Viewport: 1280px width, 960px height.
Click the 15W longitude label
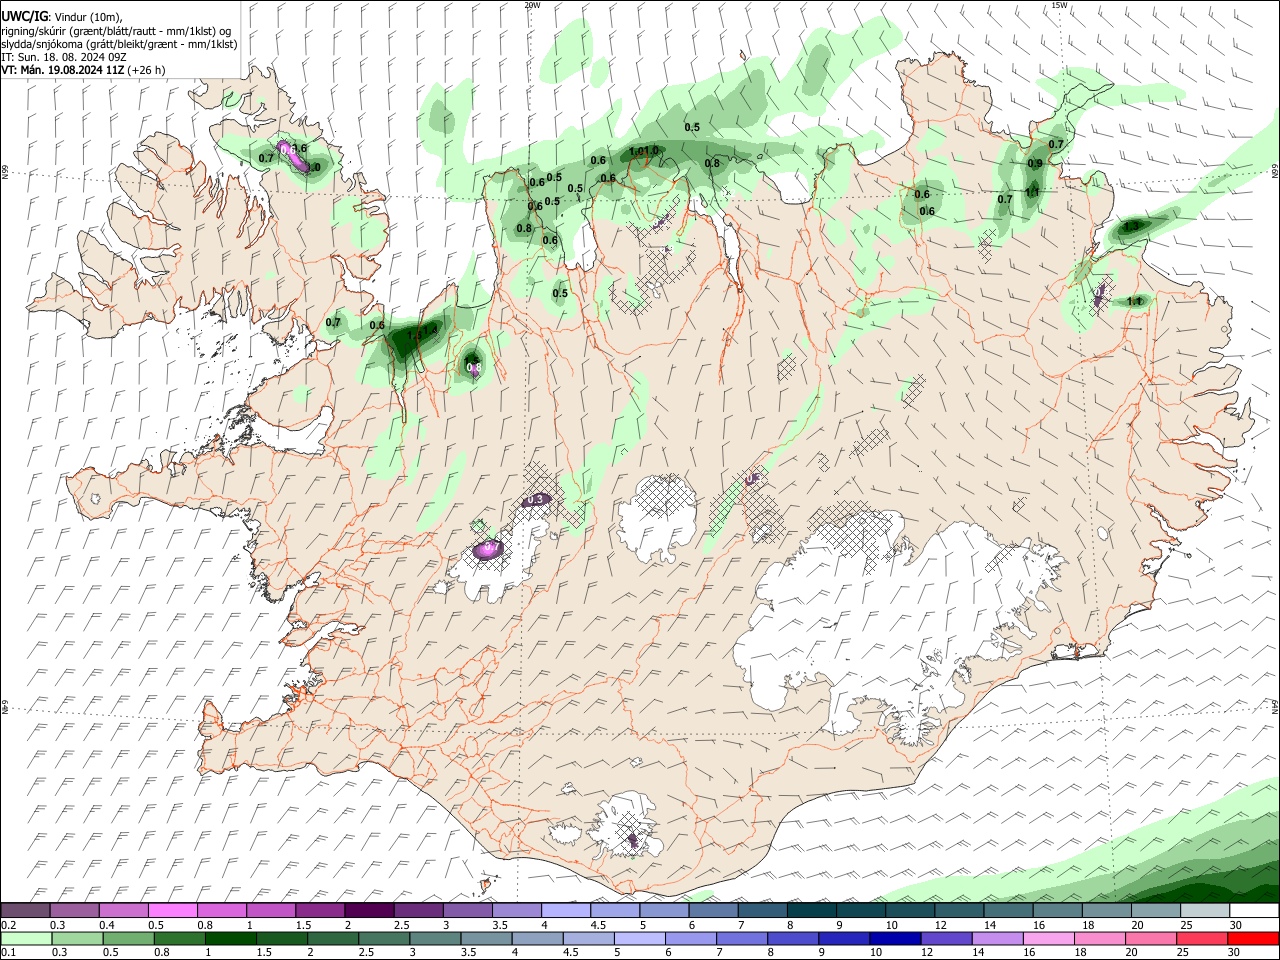pyautogui.click(x=1059, y=5)
